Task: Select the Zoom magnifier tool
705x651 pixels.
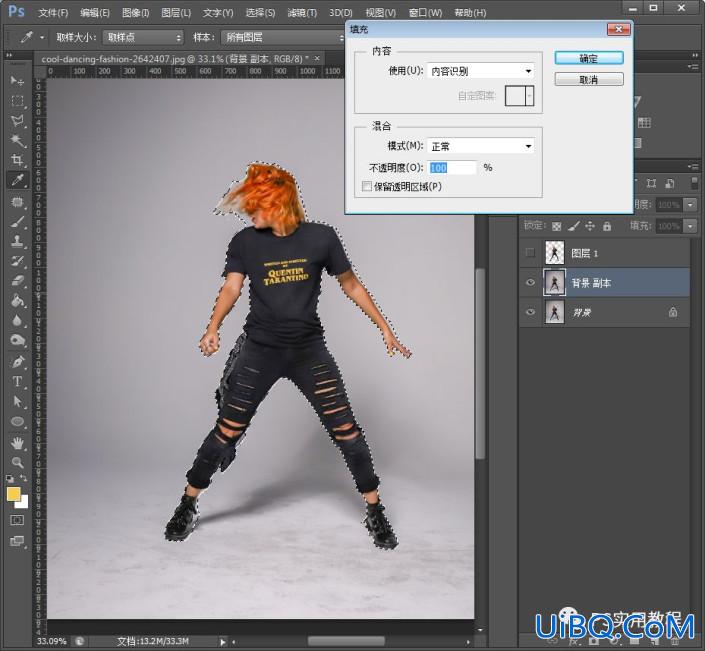Action: 17,462
